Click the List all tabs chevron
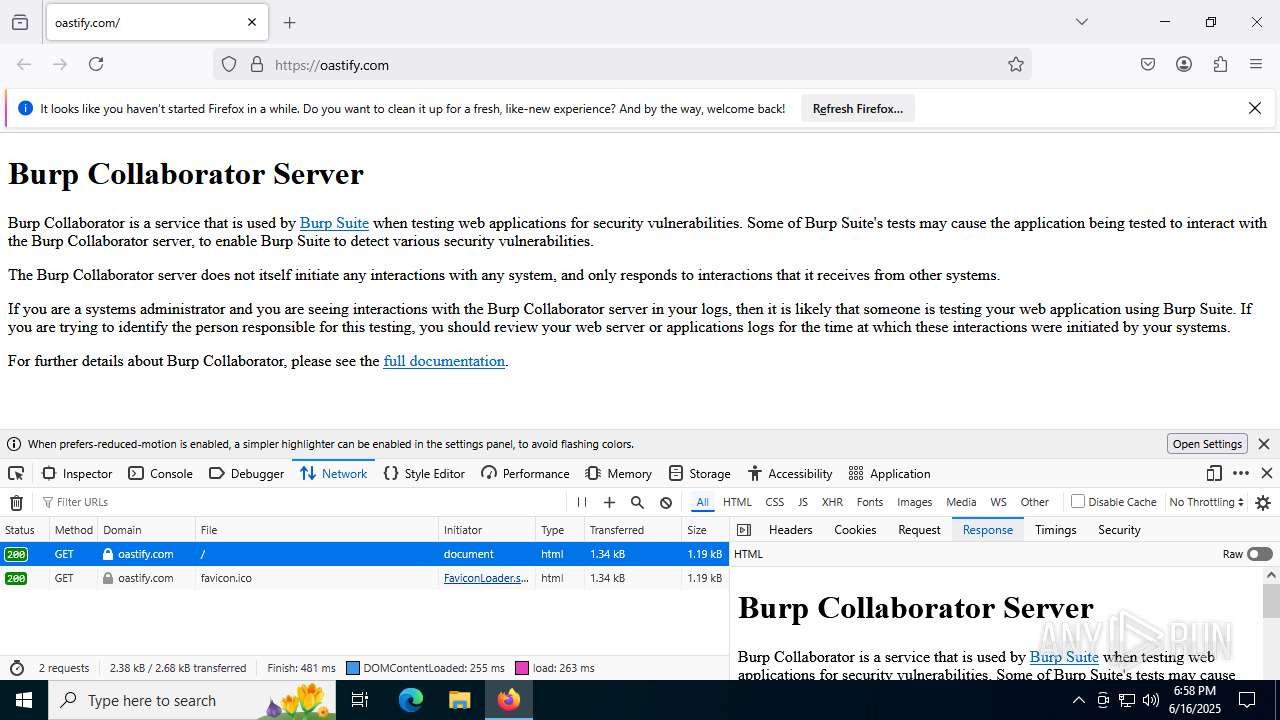1280x720 pixels. 1081,22
